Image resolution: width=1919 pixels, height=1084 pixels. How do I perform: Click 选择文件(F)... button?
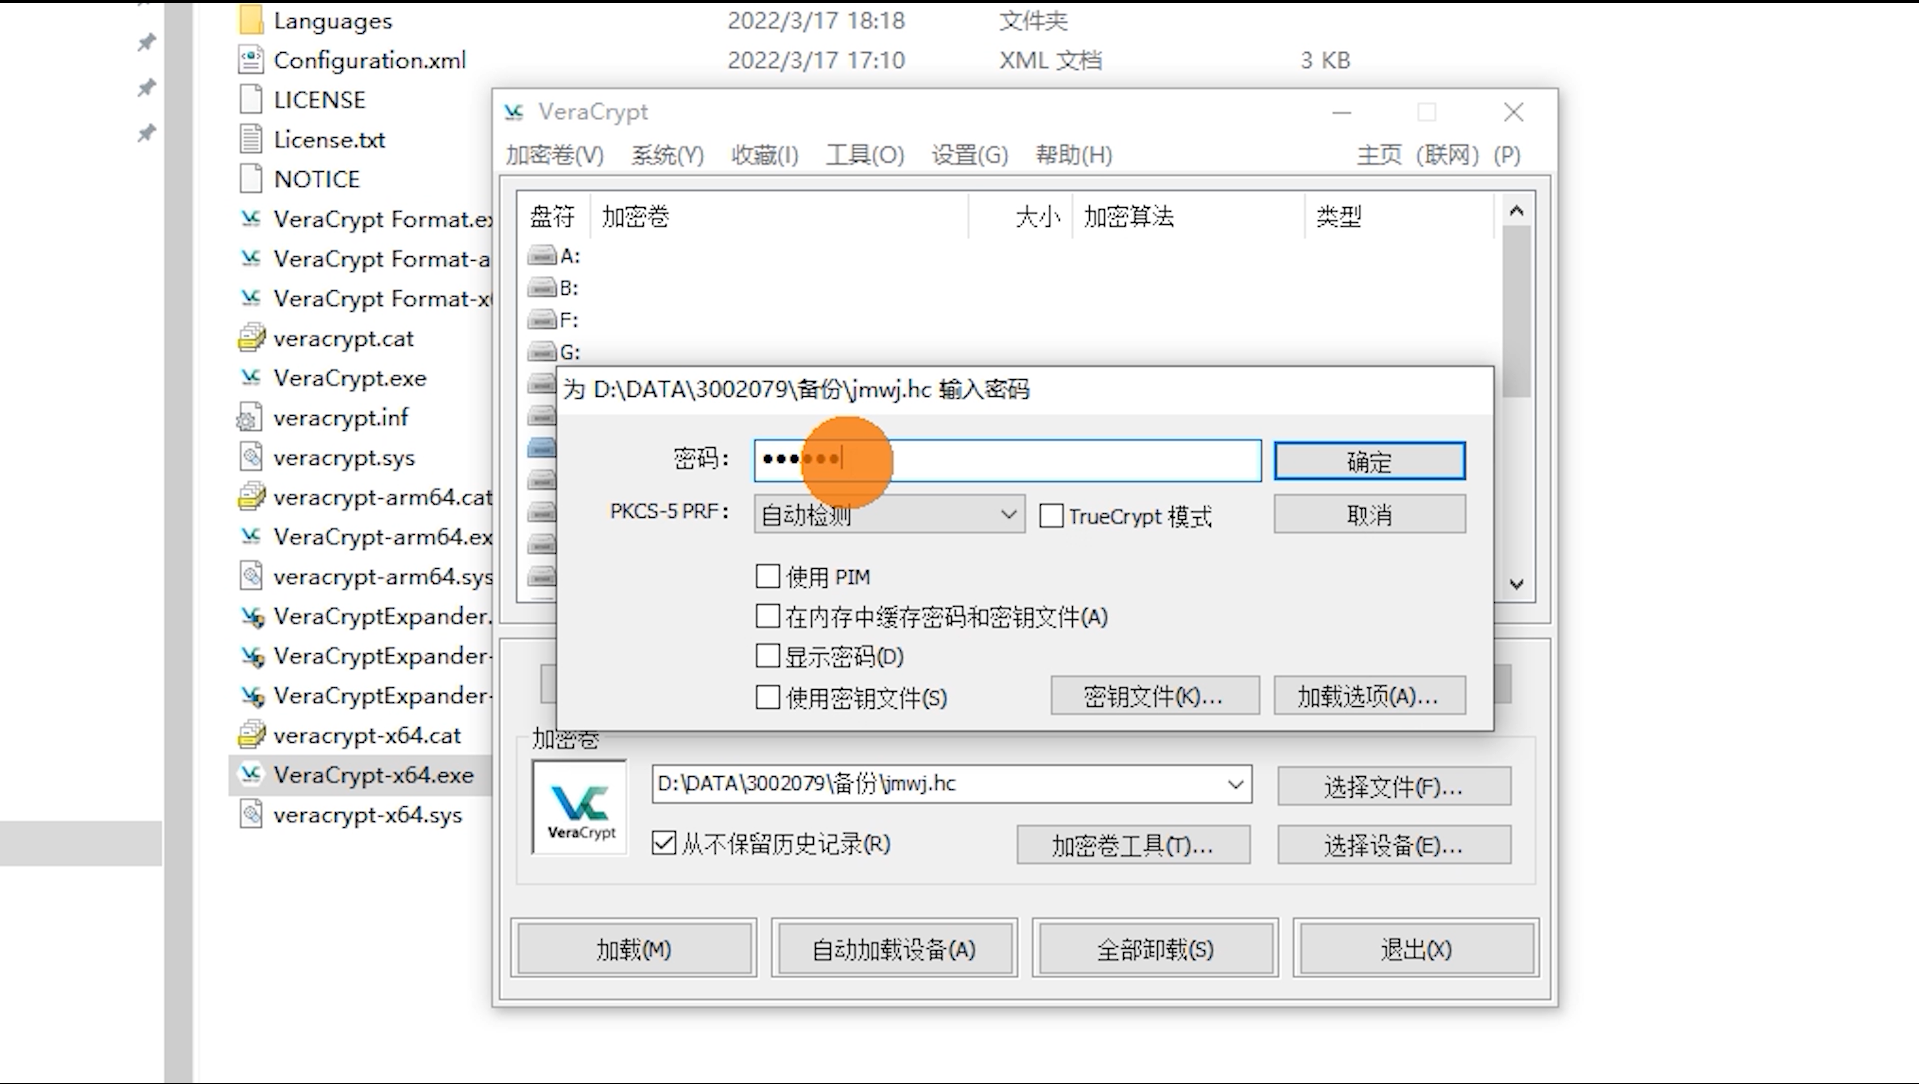tap(1394, 787)
